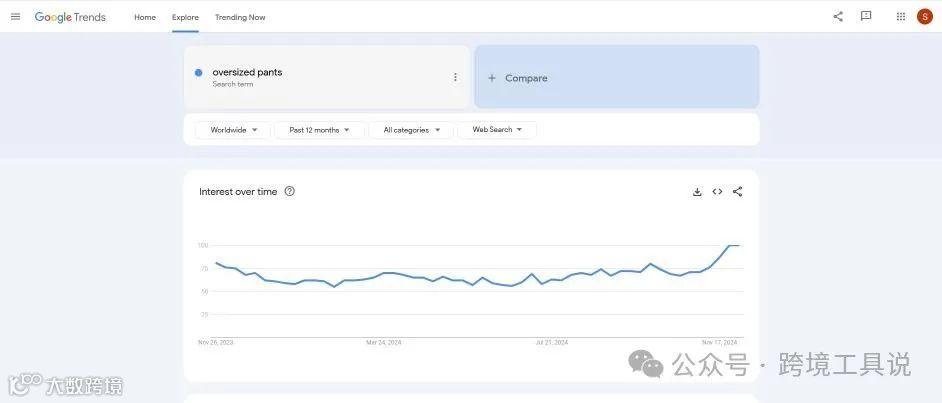Share the Interest over time chart

point(737,192)
